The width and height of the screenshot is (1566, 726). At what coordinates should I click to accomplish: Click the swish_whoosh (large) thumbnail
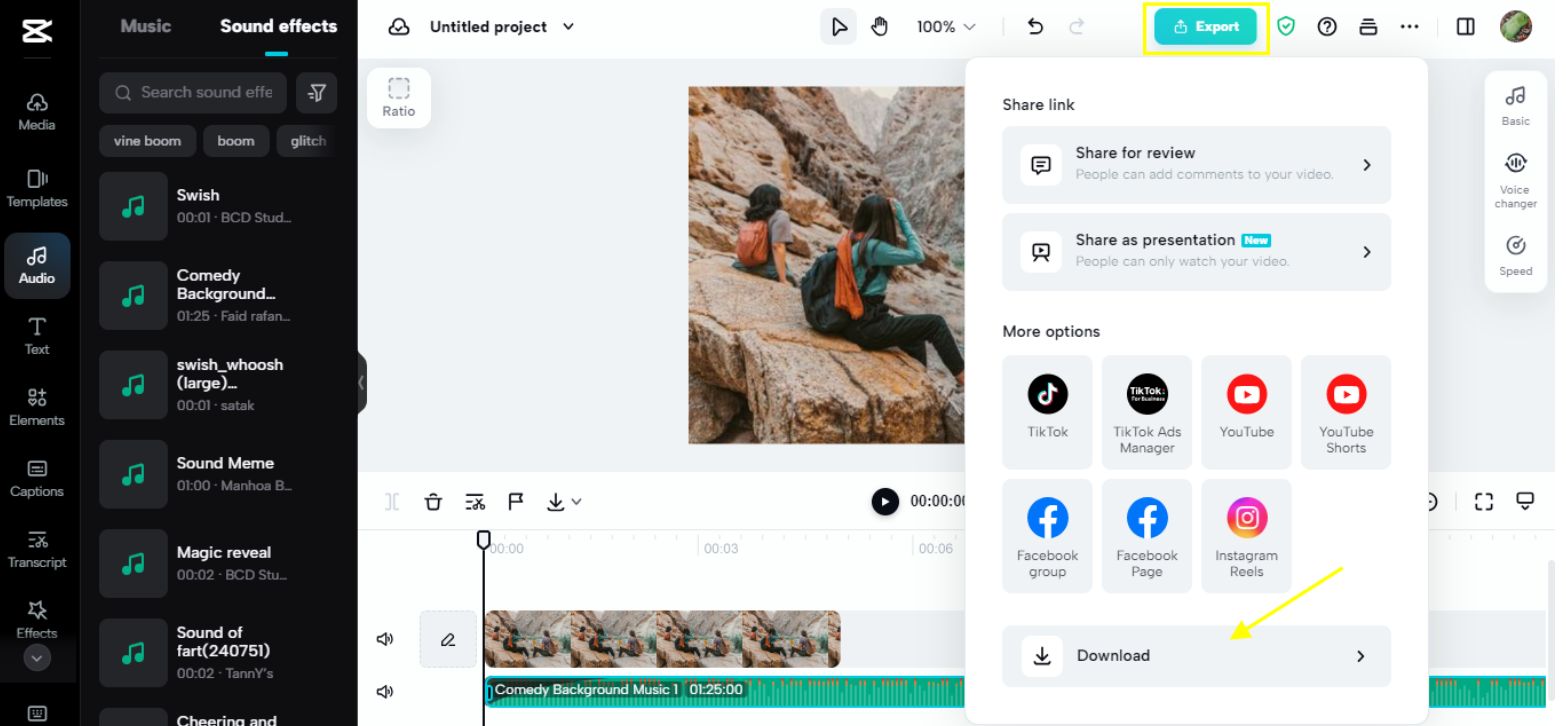pos(133,385)
